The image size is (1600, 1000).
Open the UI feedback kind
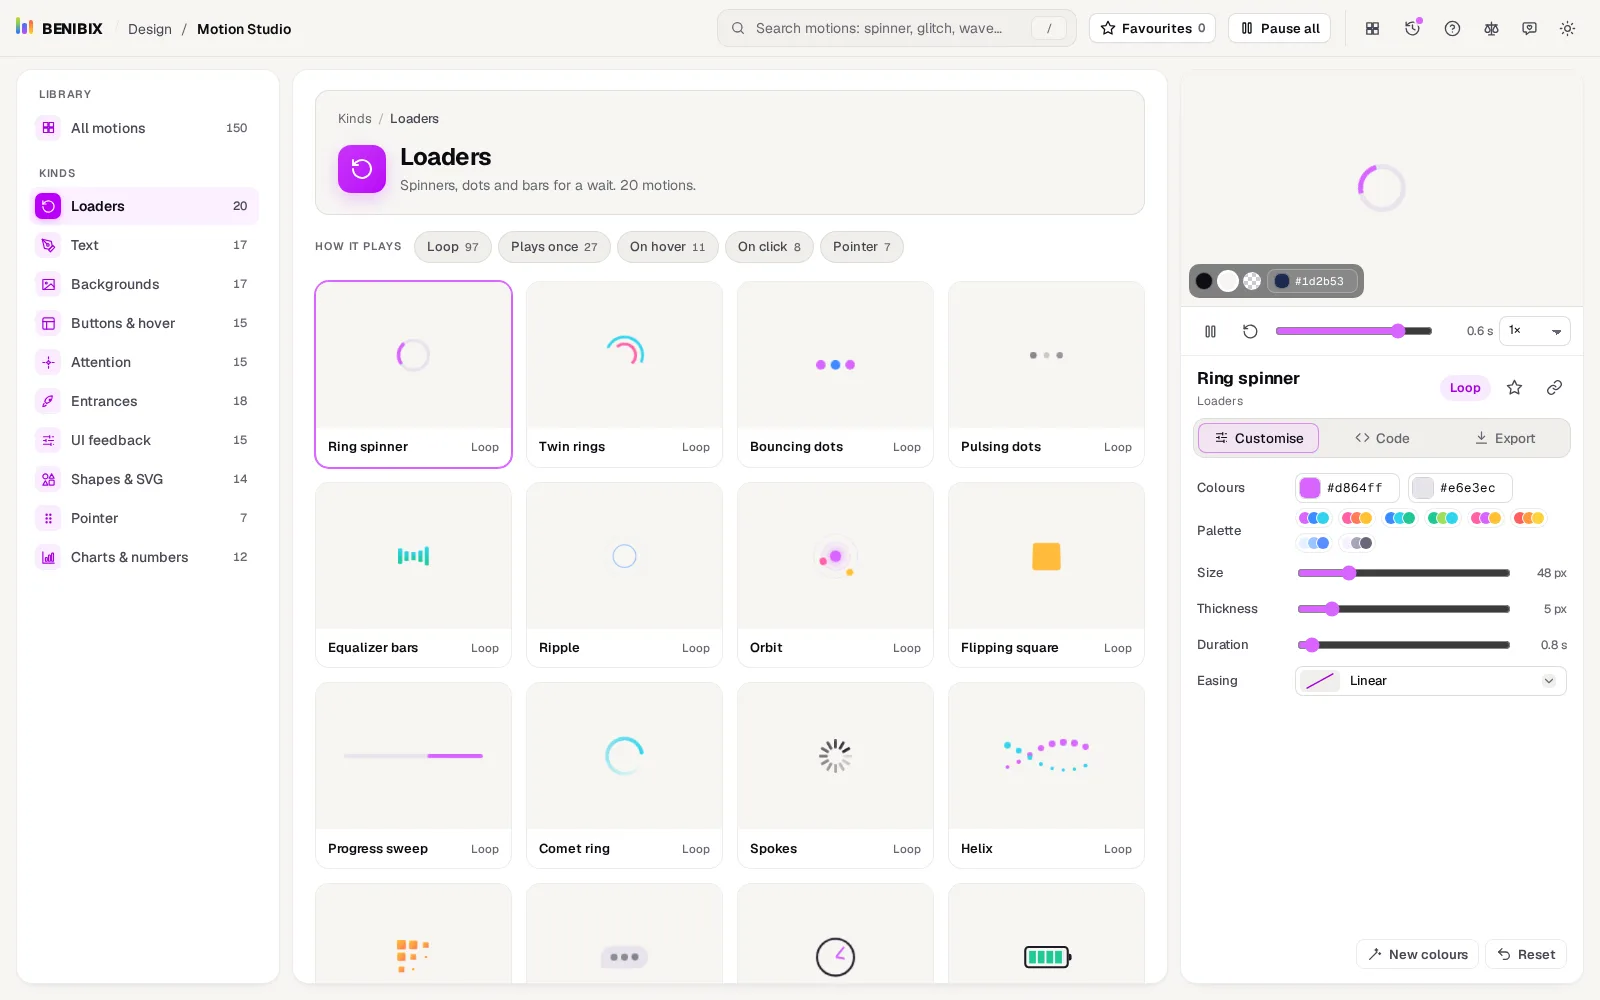pyautogui.click(x=145, y=440)
